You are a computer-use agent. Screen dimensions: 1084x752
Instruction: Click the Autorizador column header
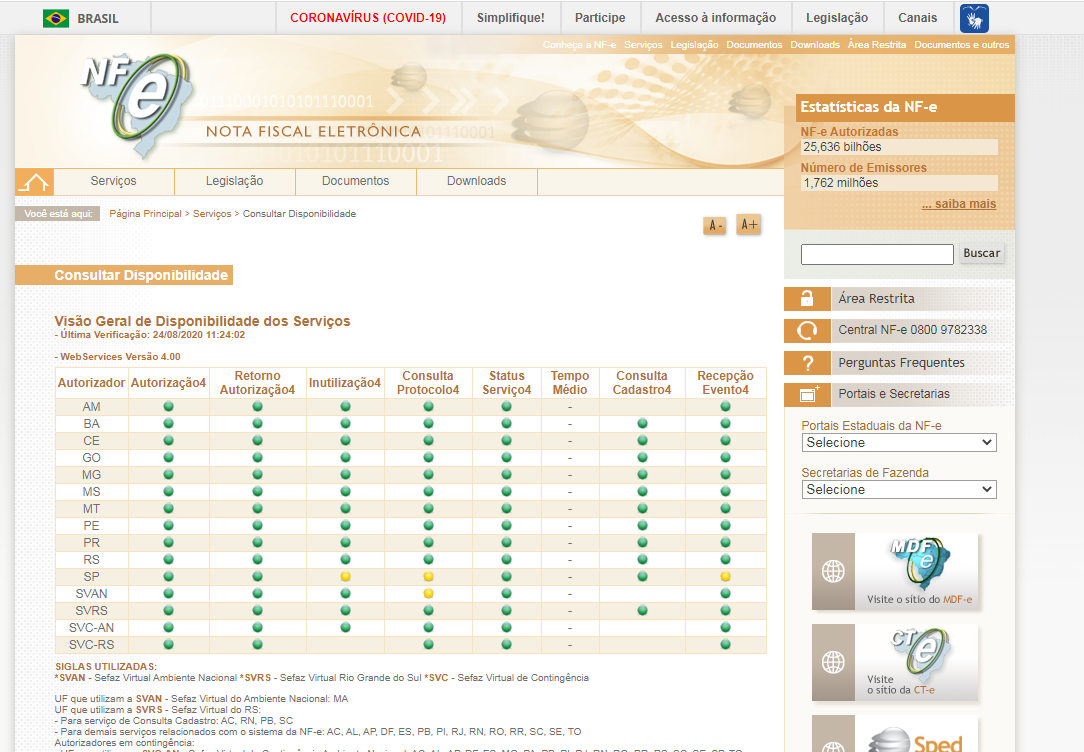pos(91,383)
